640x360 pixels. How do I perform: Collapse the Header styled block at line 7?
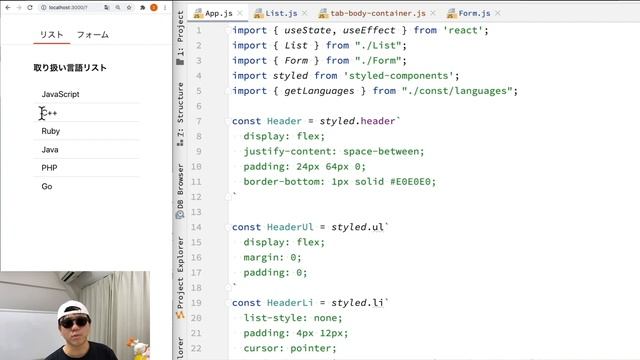[x=228, y=121]
